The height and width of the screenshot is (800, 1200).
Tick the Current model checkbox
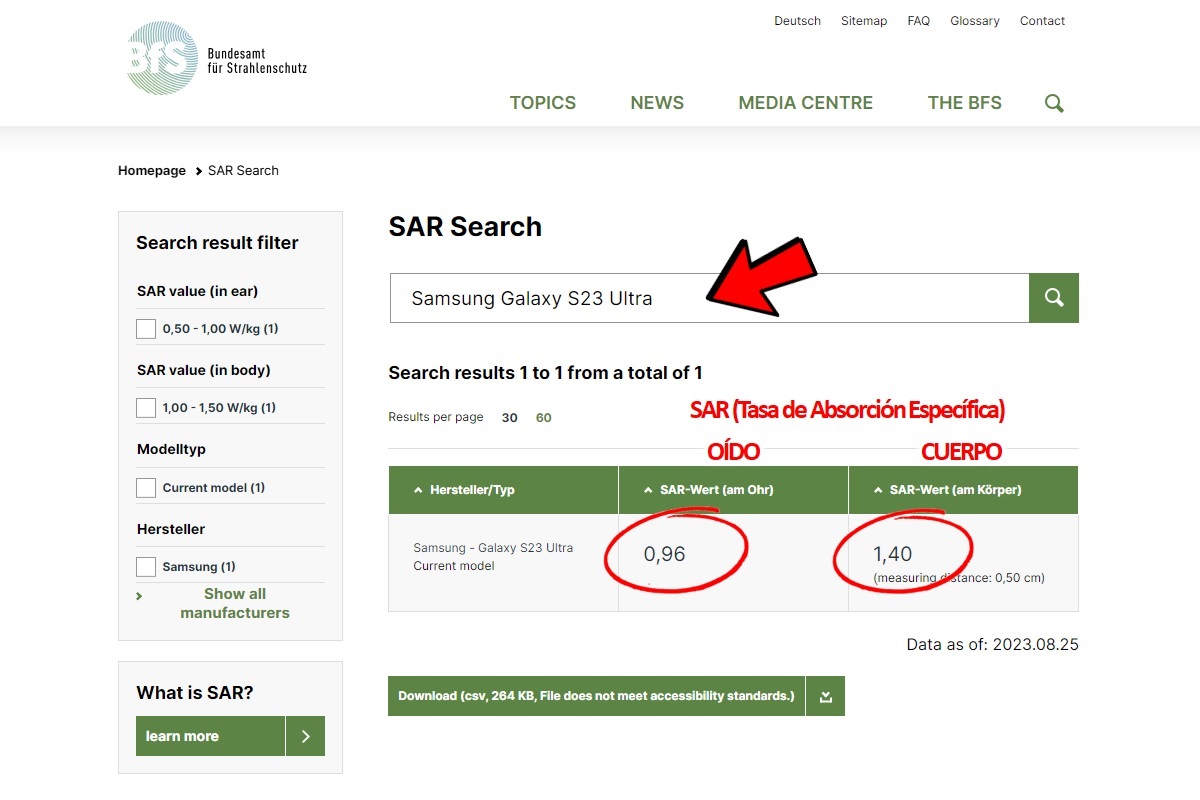tap(146, 488)
